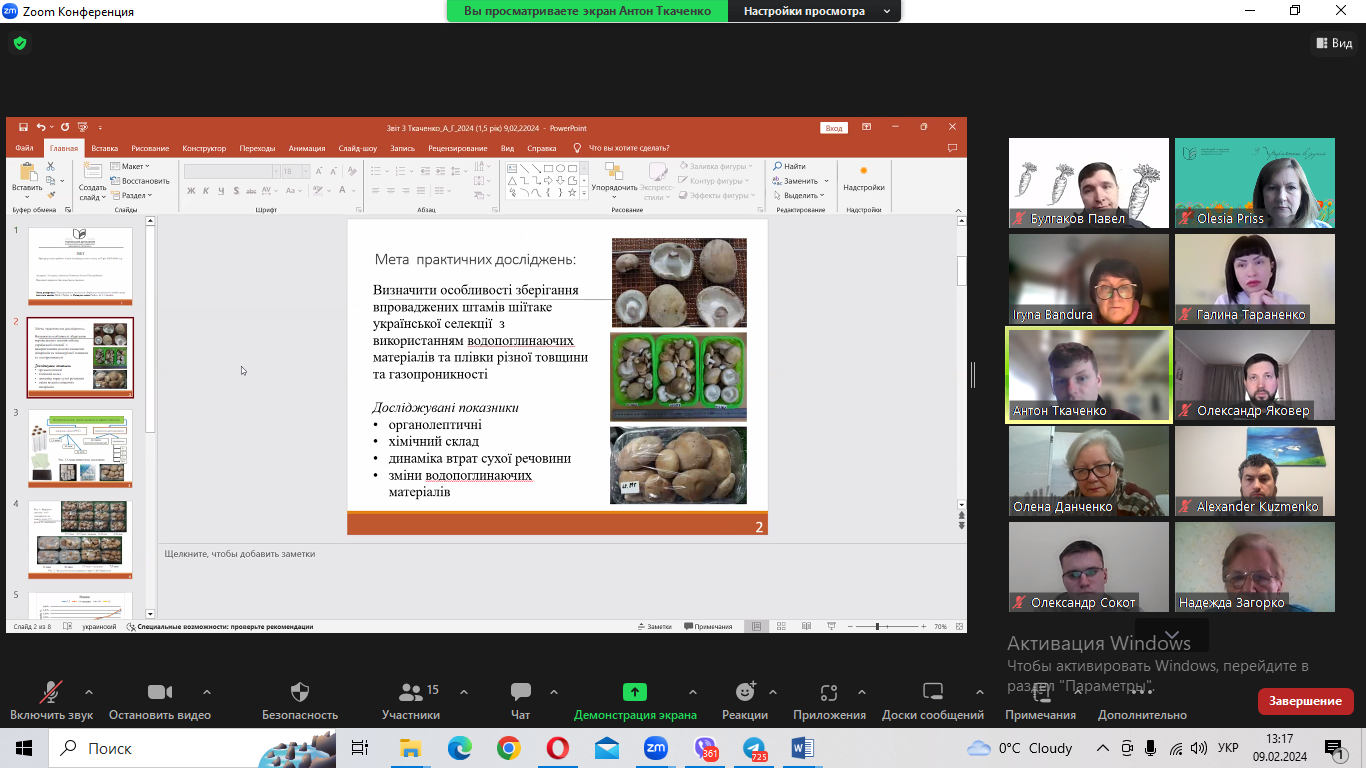Open Настройки просмотра dropdown
This screenshot has width=1366, height=768.
point(815,11)
